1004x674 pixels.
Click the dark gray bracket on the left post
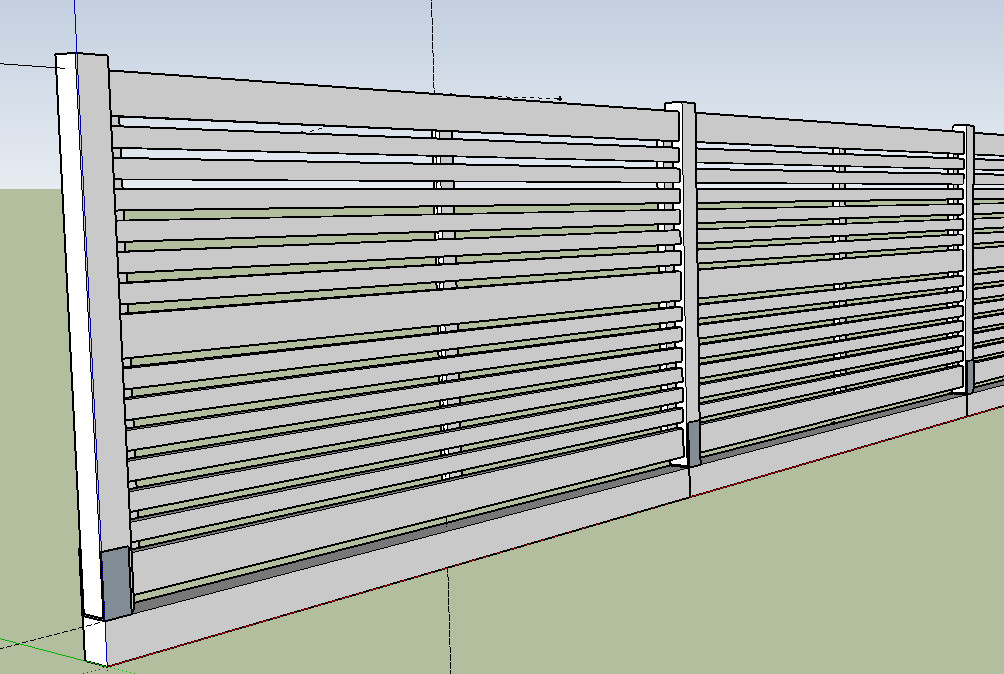point(116,582)
